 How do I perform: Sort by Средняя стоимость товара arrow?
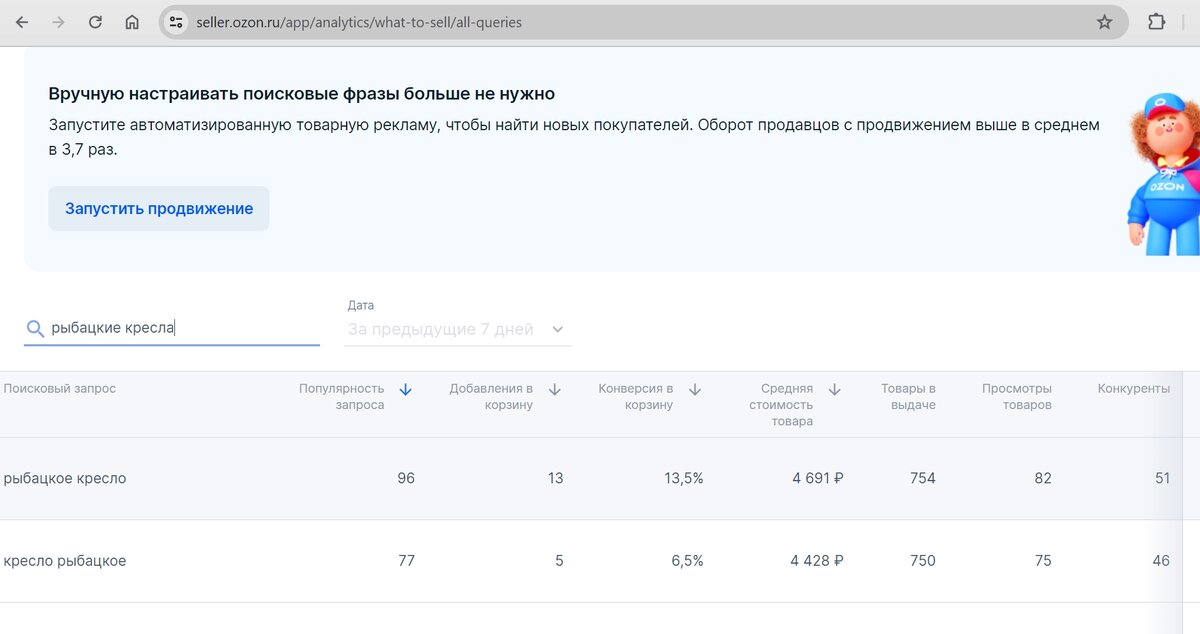coord(835,390)
